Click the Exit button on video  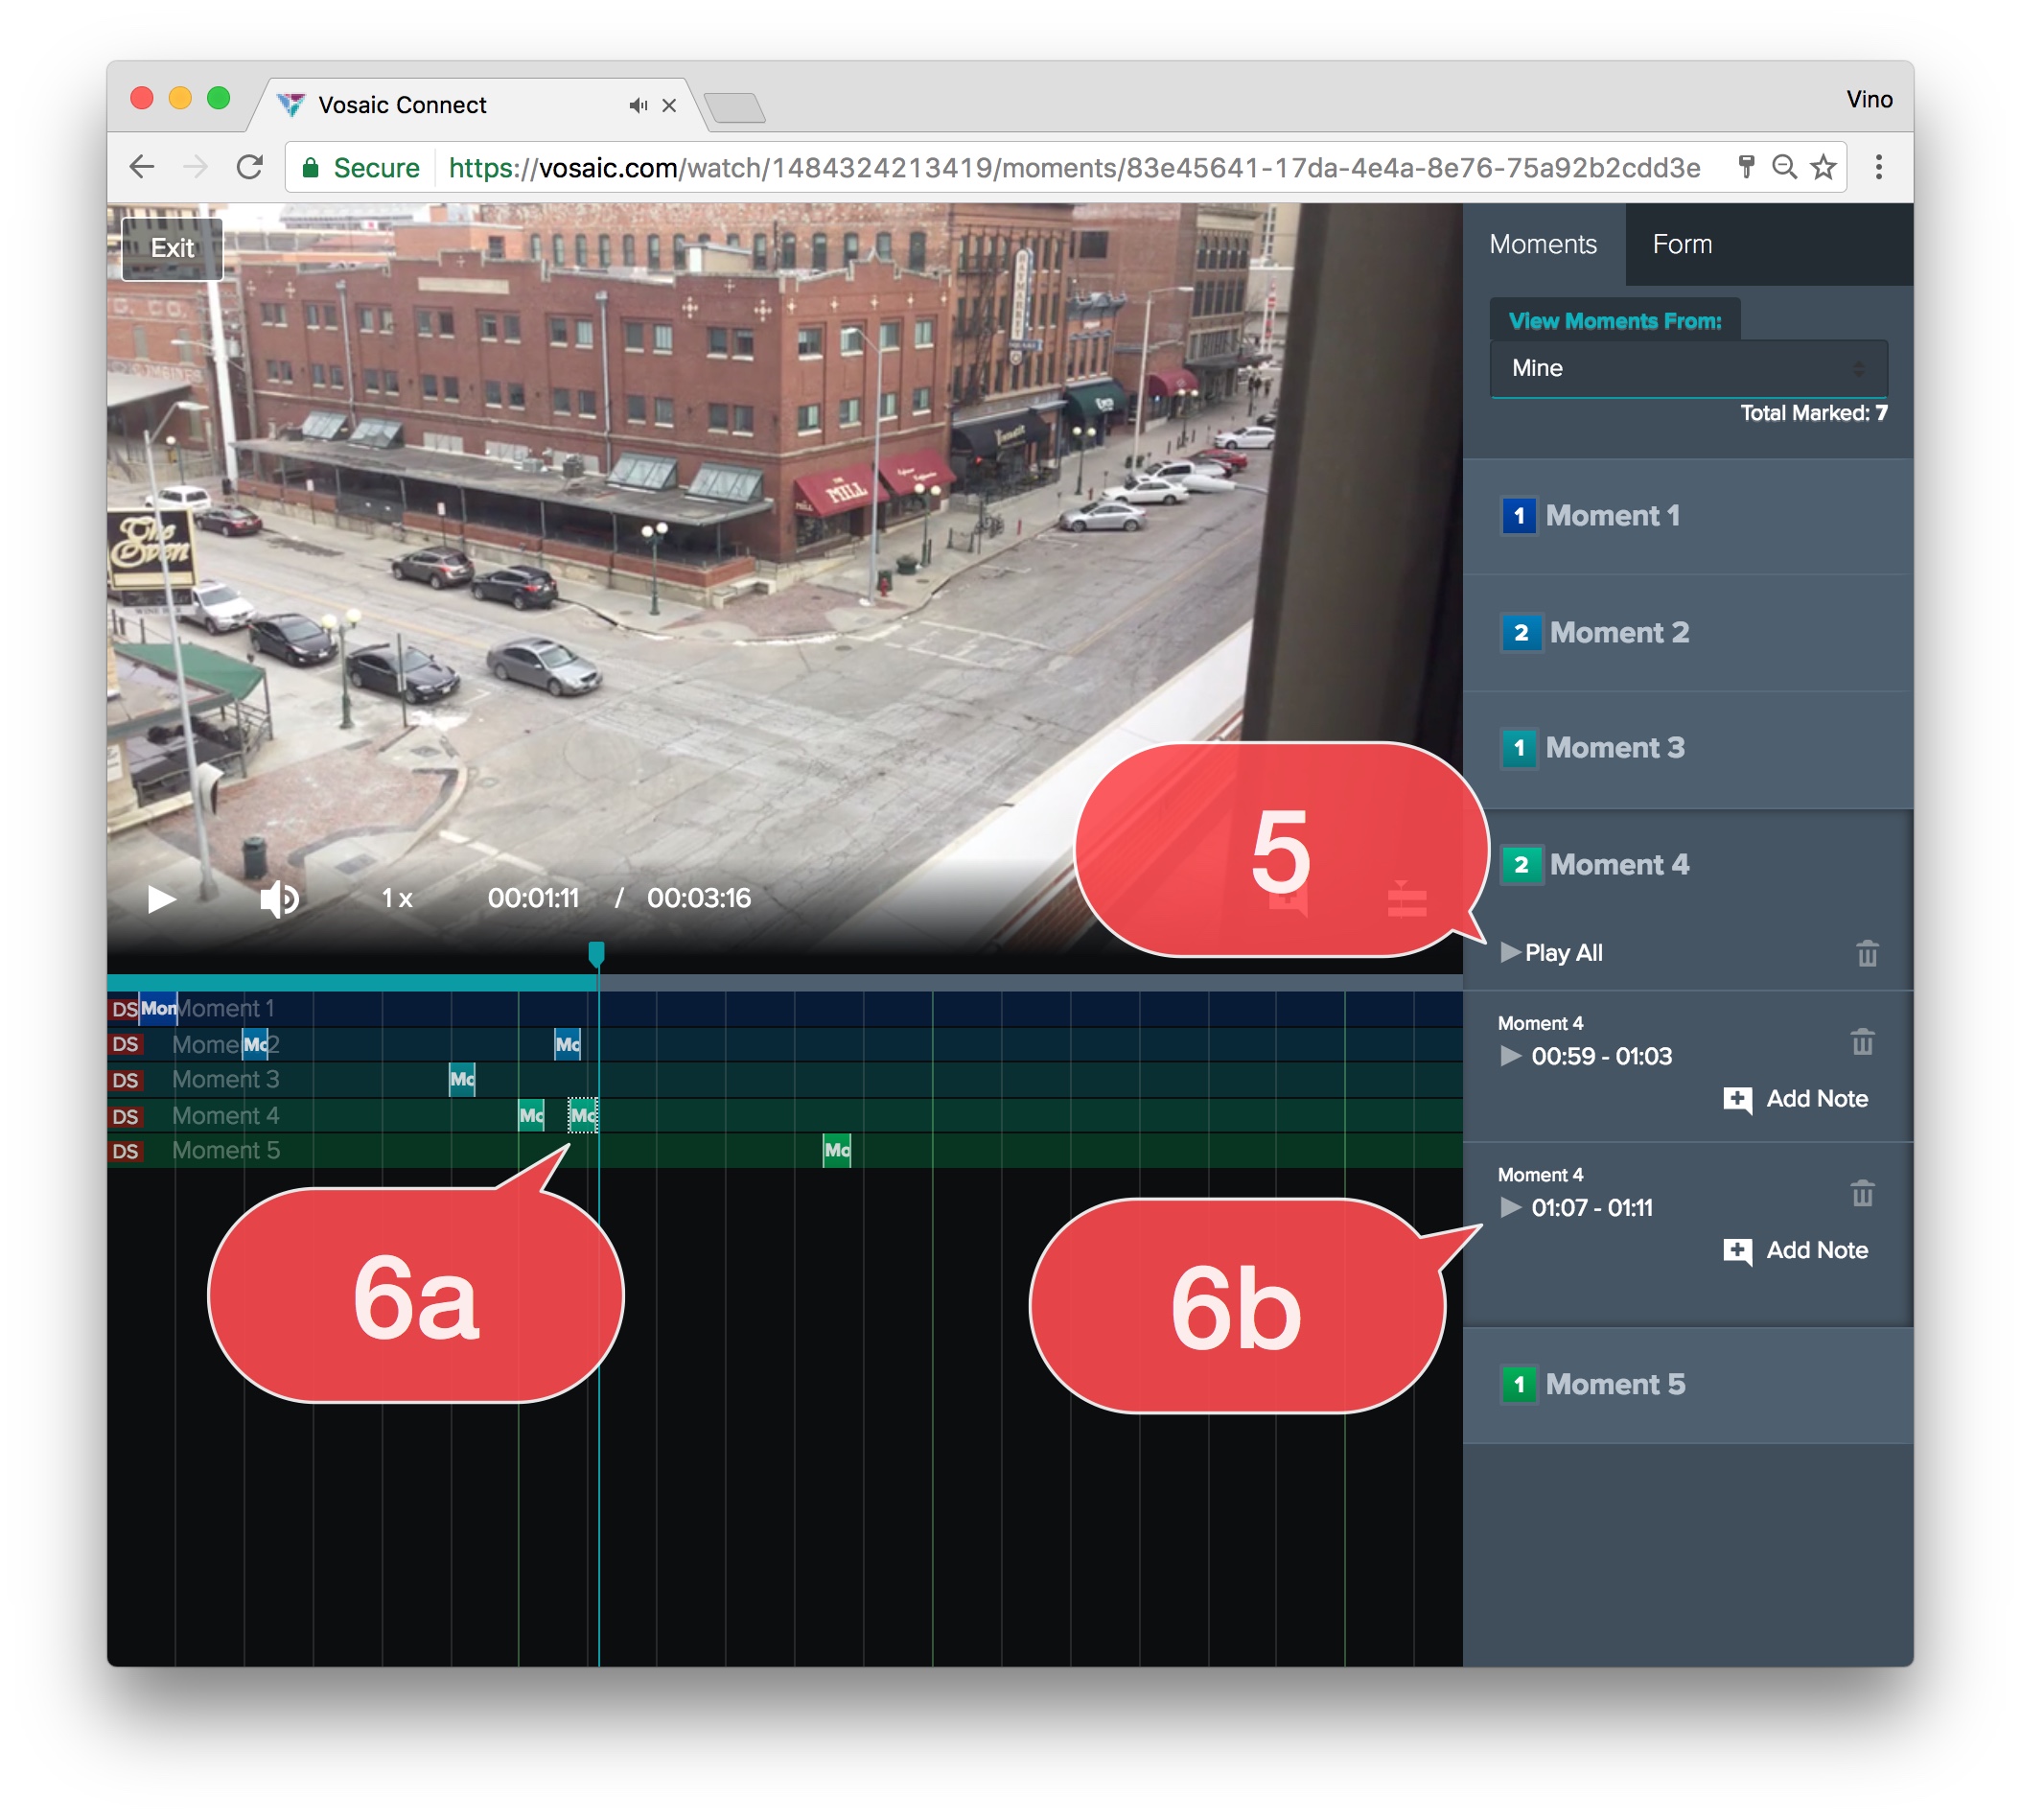pyautogui.click(x=172, y=248)
